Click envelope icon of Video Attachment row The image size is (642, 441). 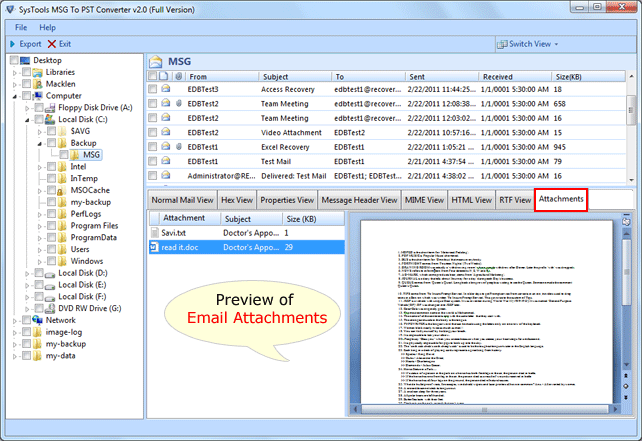pyautogui.click(x=166, y=132)
